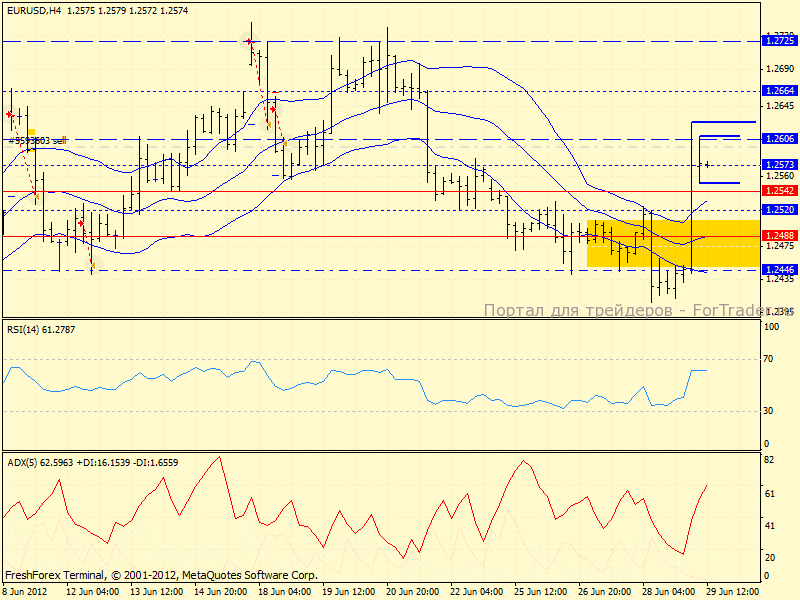Click the RSI(14) 61.2787 indicator label
Image resolution: width=800 pixels, height=600 pixels.
click(41, 330)
